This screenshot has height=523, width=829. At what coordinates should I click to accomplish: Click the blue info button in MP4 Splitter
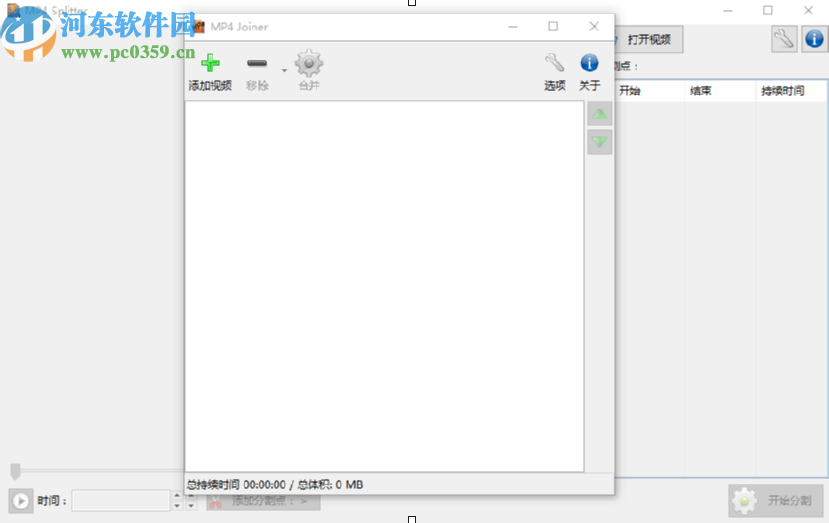coord(814,39)
